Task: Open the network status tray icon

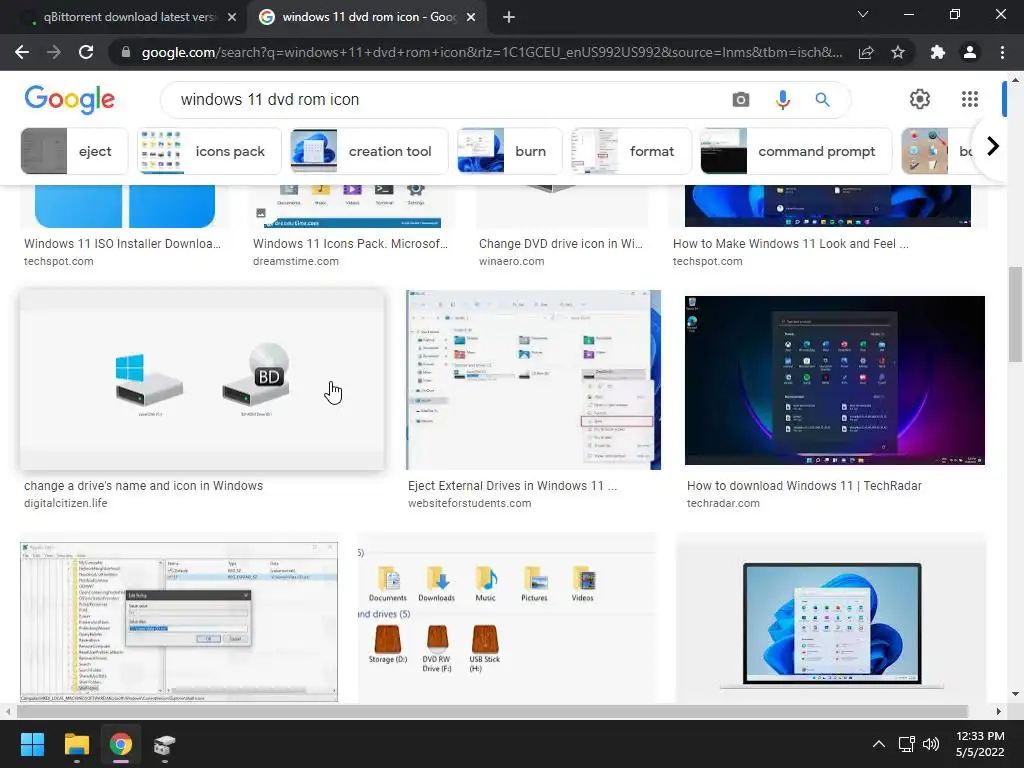Action: pos(906,744)
